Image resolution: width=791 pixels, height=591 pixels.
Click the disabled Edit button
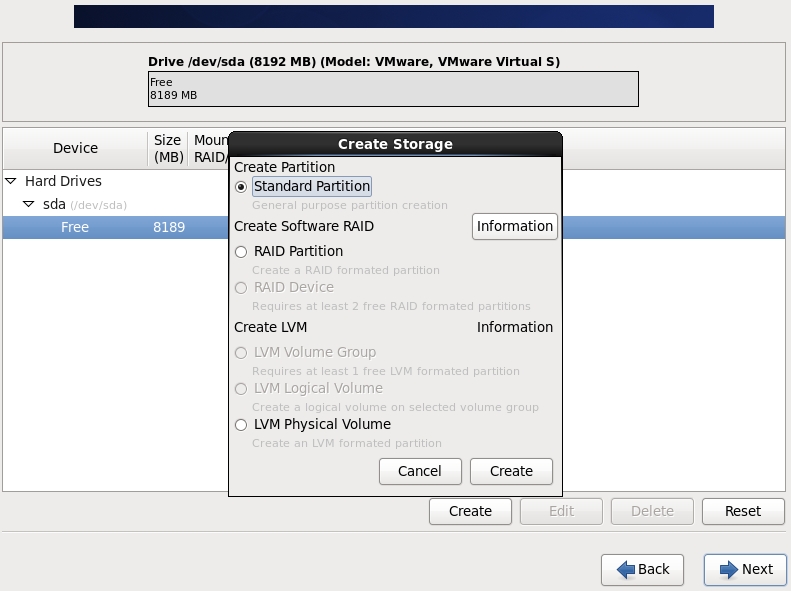click(x=561, y=511)
